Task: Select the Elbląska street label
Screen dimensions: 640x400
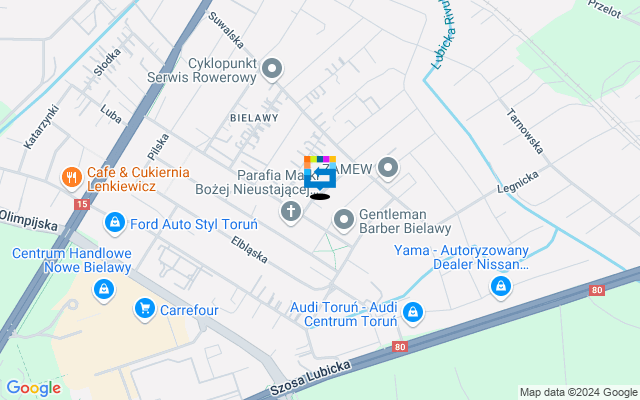Action: (249, 249)
